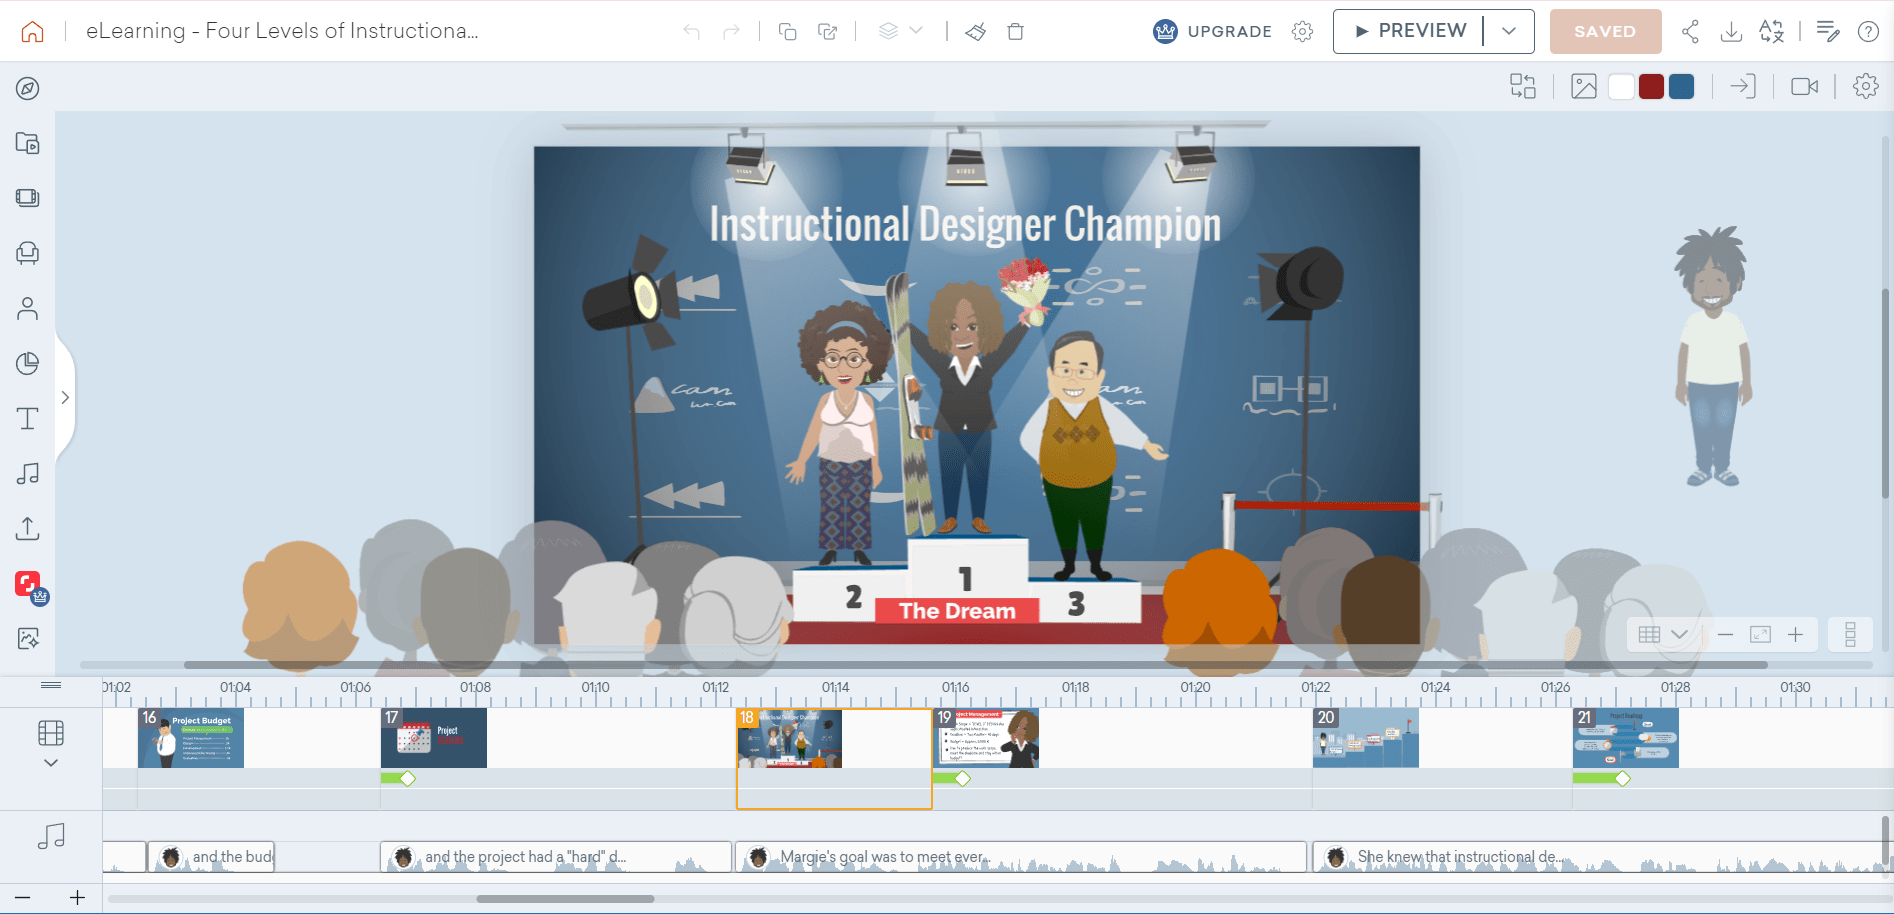1894x914 pixels.
Task: Open the translate language icon
Action: pyautogui.click(x=1771, y=31)
